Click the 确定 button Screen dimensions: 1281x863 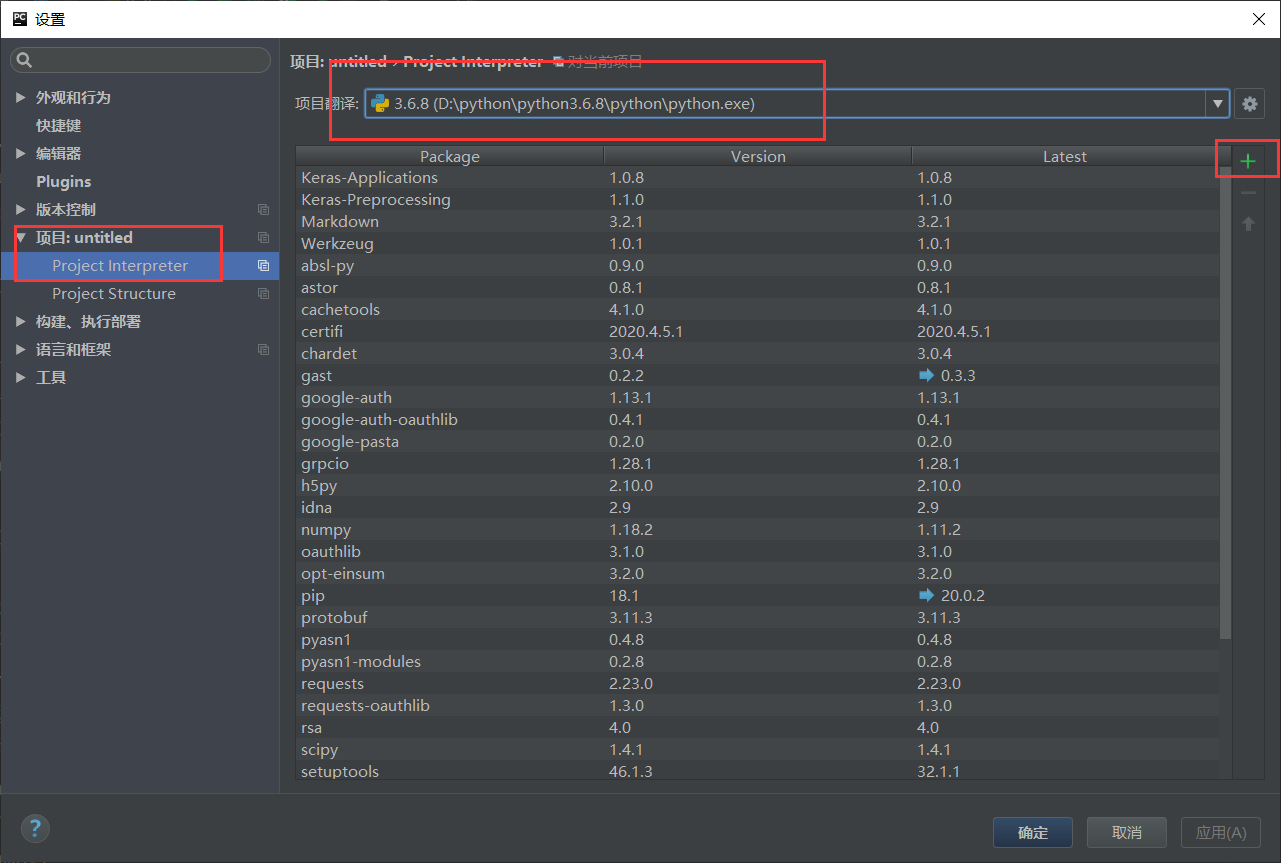(1033, 832)
